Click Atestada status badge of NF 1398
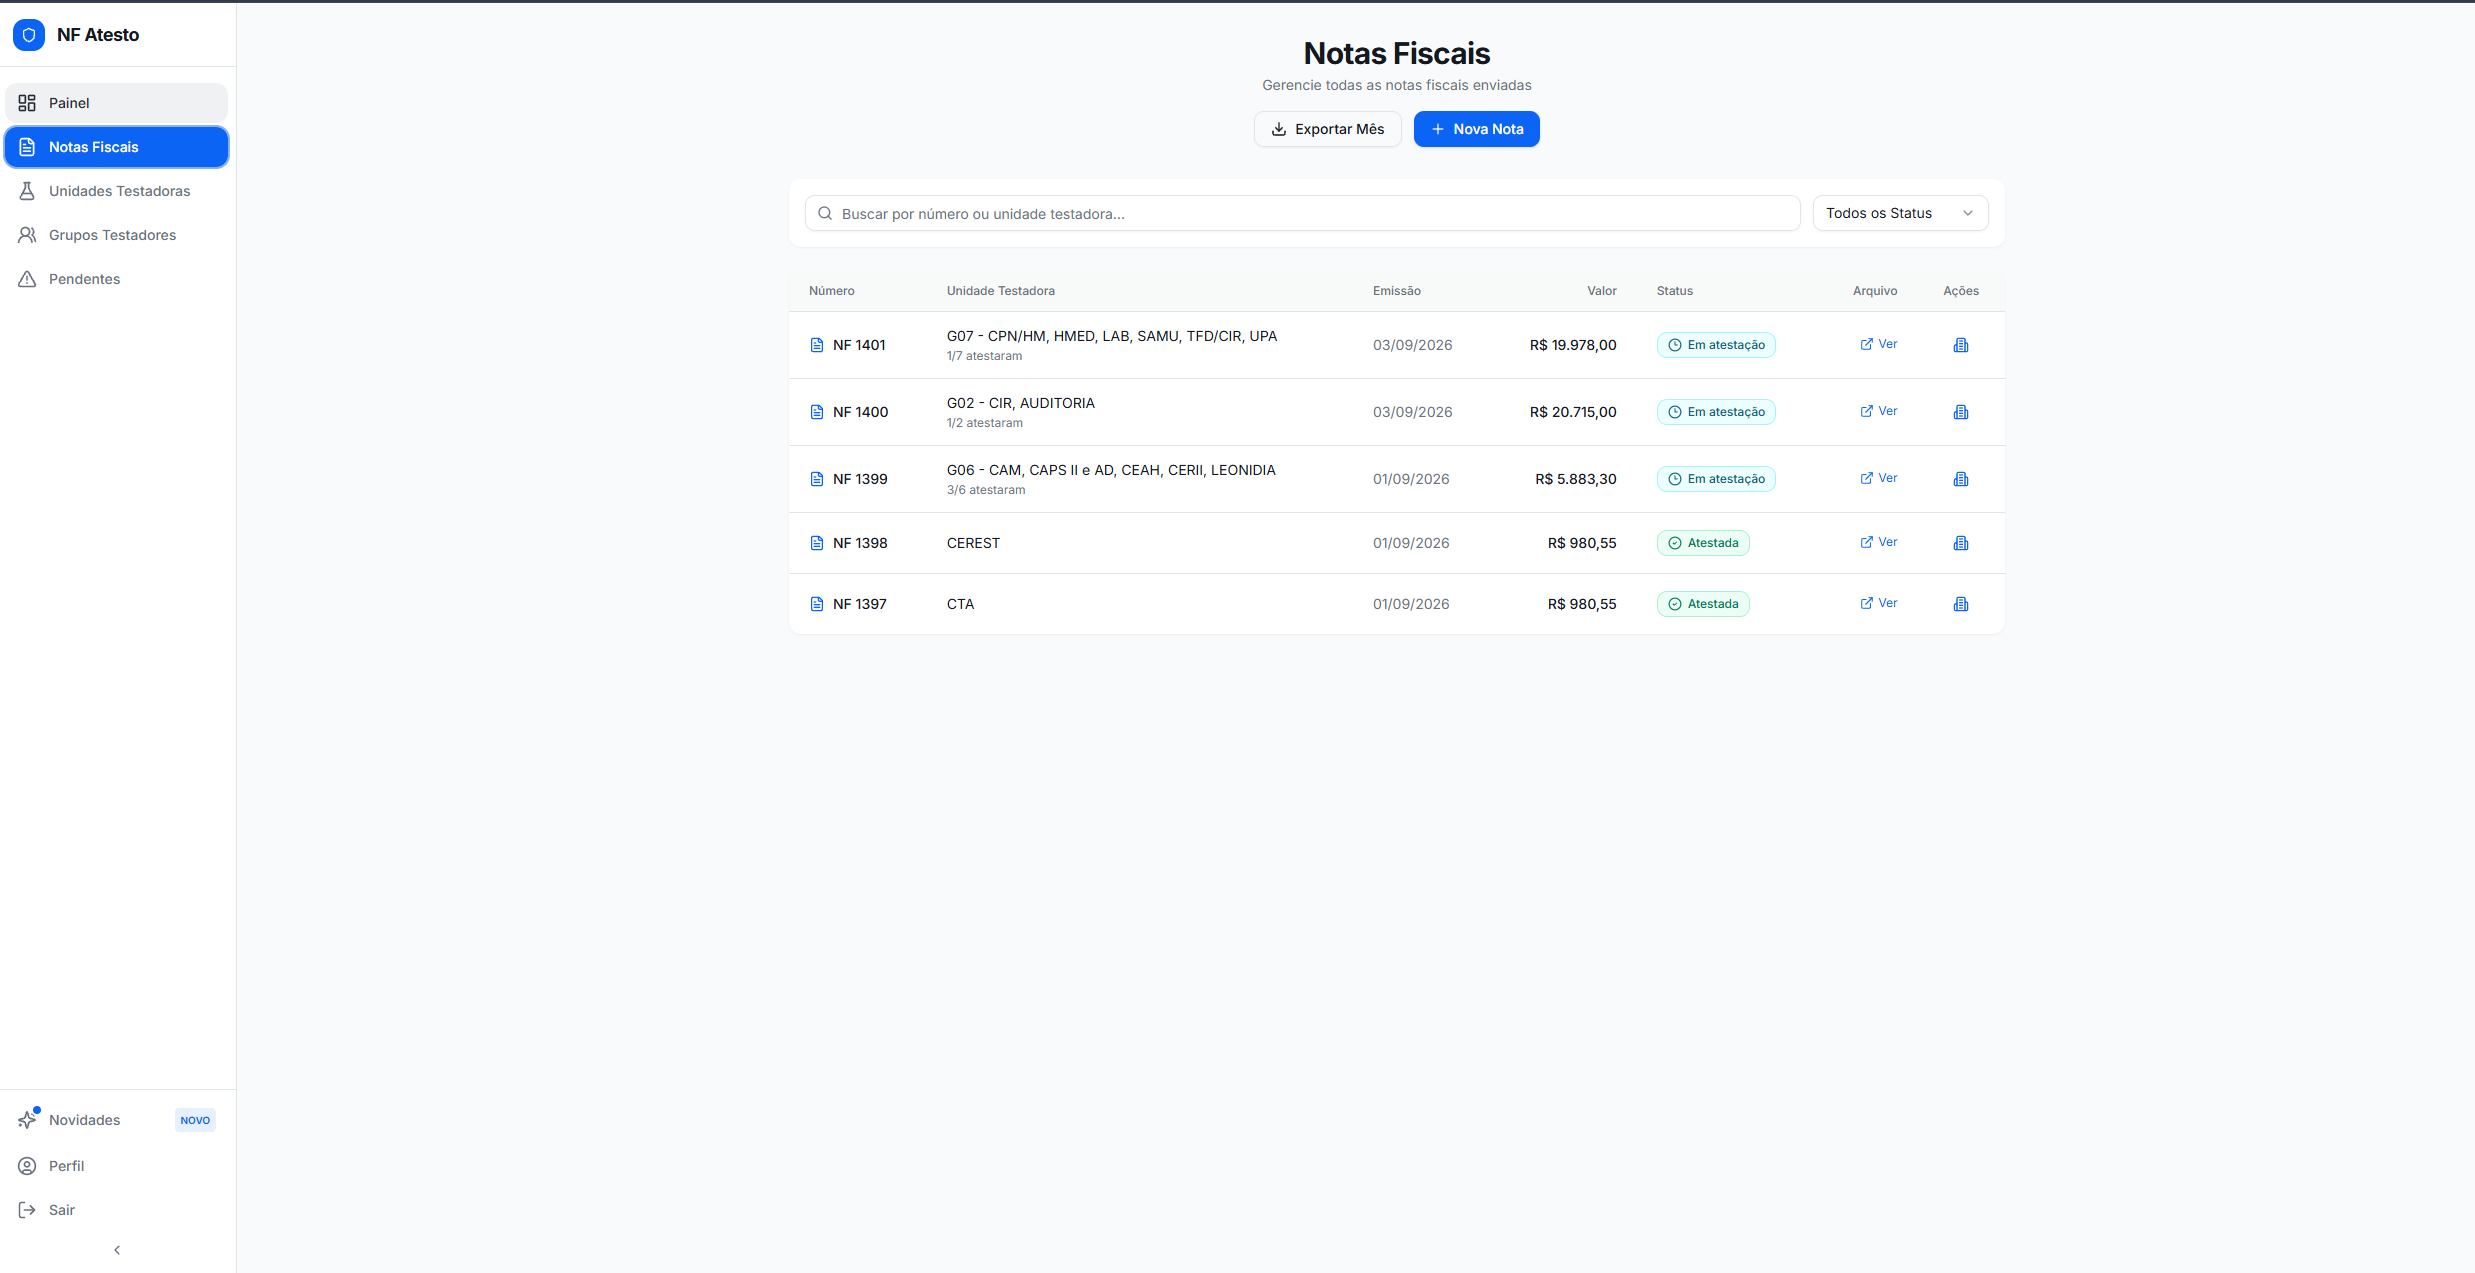The image size is (2475, 1273). (x=1703, y=543)
